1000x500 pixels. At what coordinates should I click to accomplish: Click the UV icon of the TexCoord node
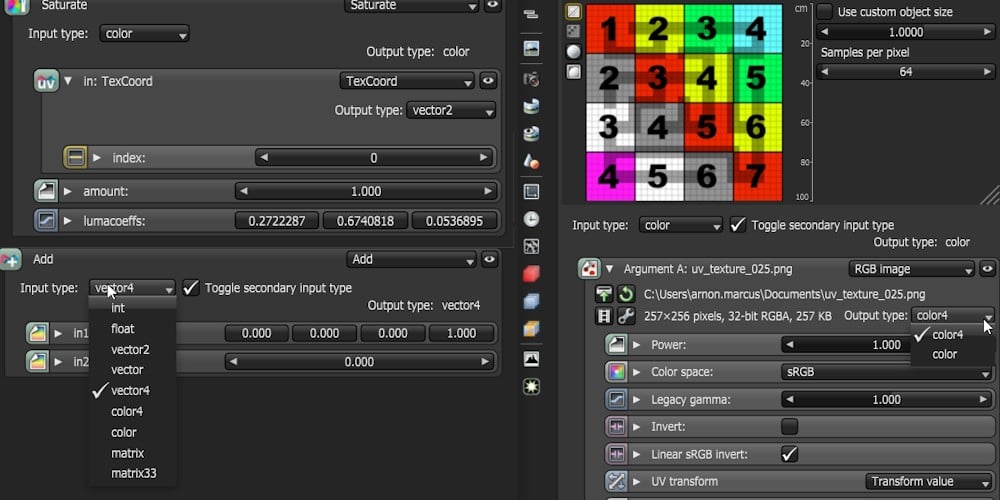click(46, 81)
